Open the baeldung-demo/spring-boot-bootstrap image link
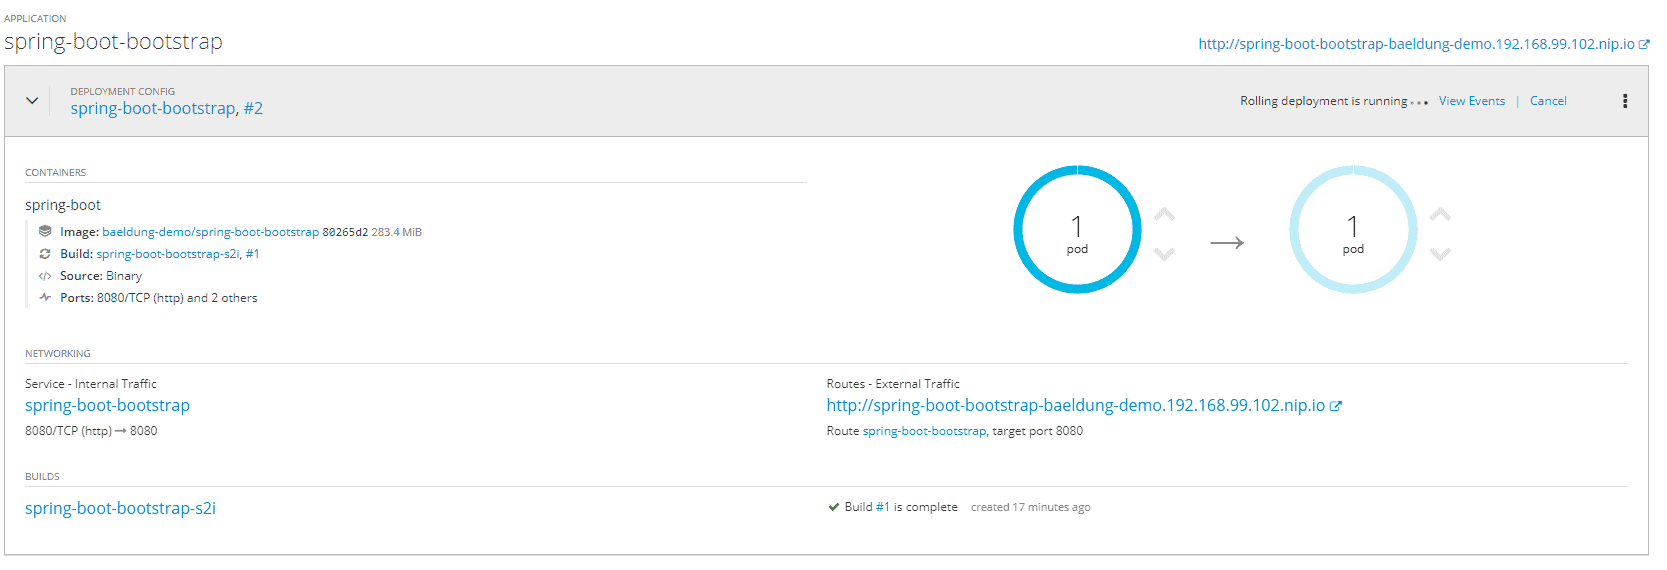The width and height of the screenshot is (1667, 570). click(210, 232)
